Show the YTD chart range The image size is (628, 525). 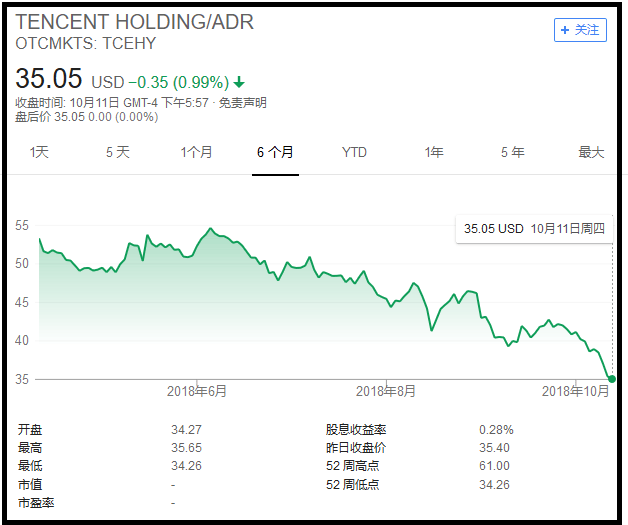[x=354, y=152]
